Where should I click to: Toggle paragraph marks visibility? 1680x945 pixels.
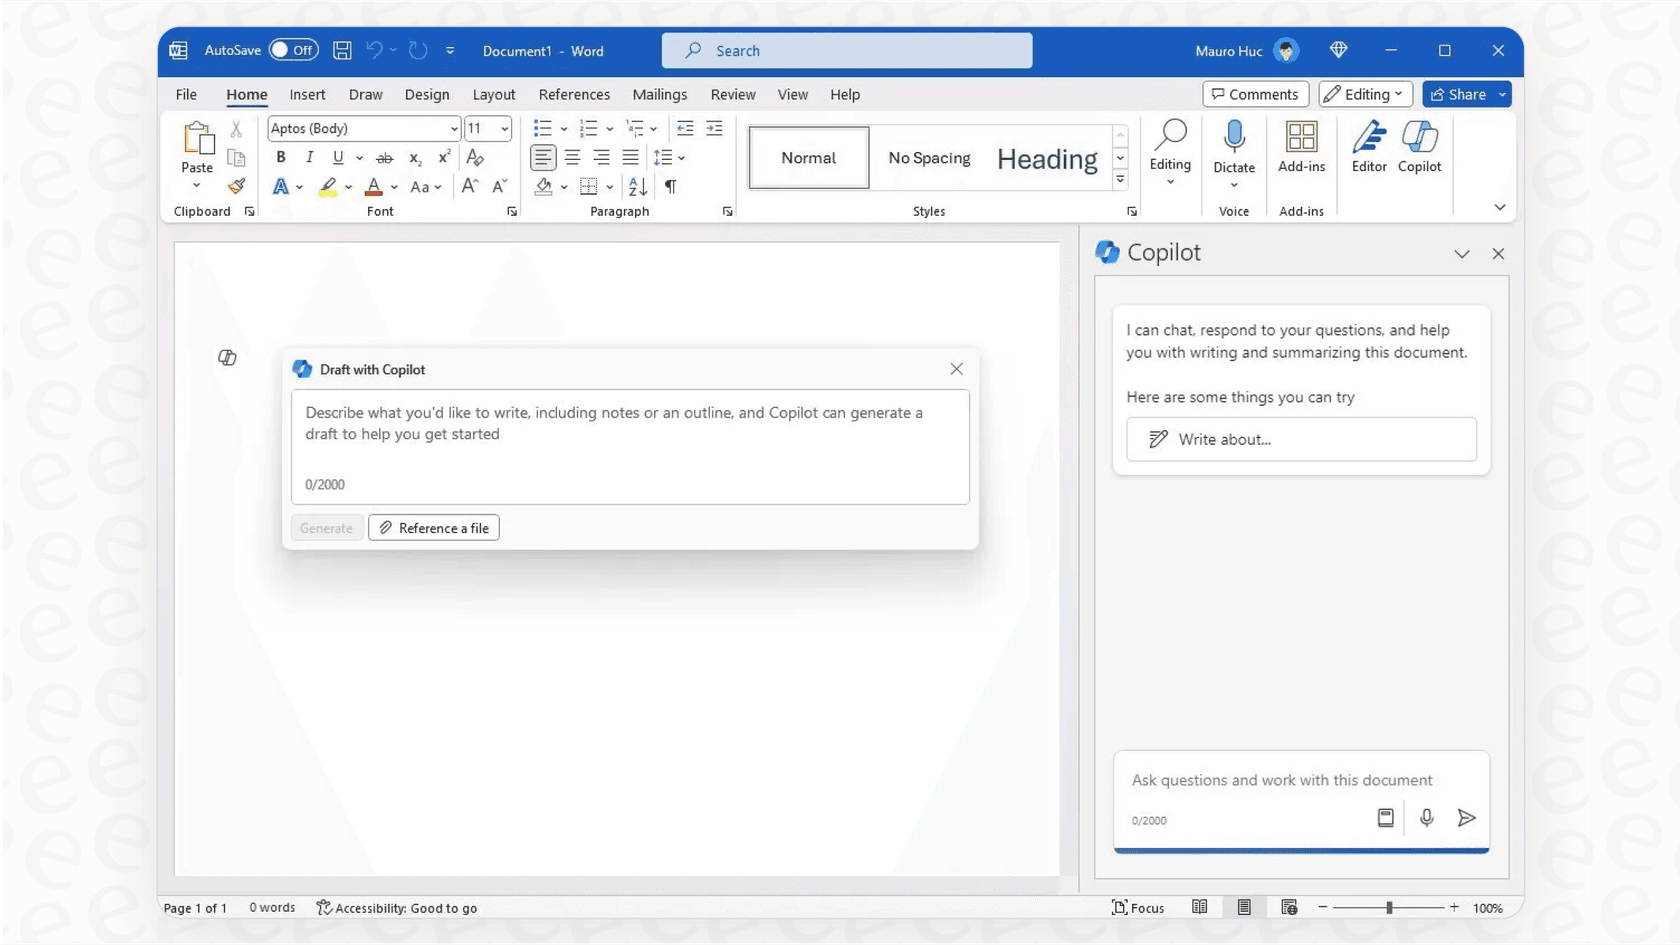pyautogui.click(x=670, y=186)
